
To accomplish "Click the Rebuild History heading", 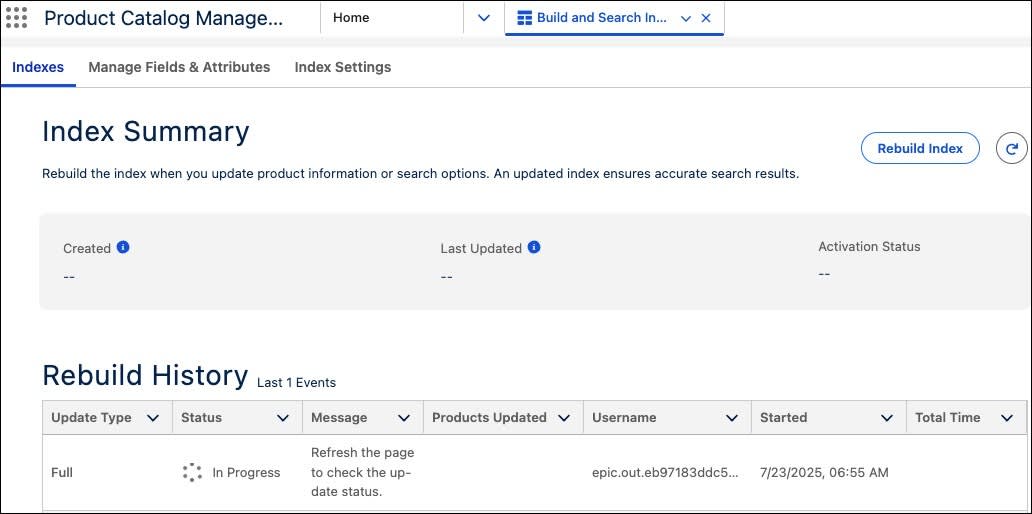I will (145, 375).
